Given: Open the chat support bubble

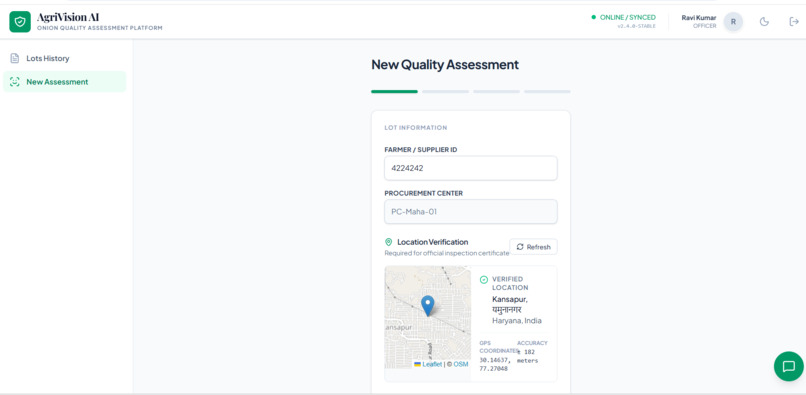Looking at the screenshot, I should coord(789,366).
